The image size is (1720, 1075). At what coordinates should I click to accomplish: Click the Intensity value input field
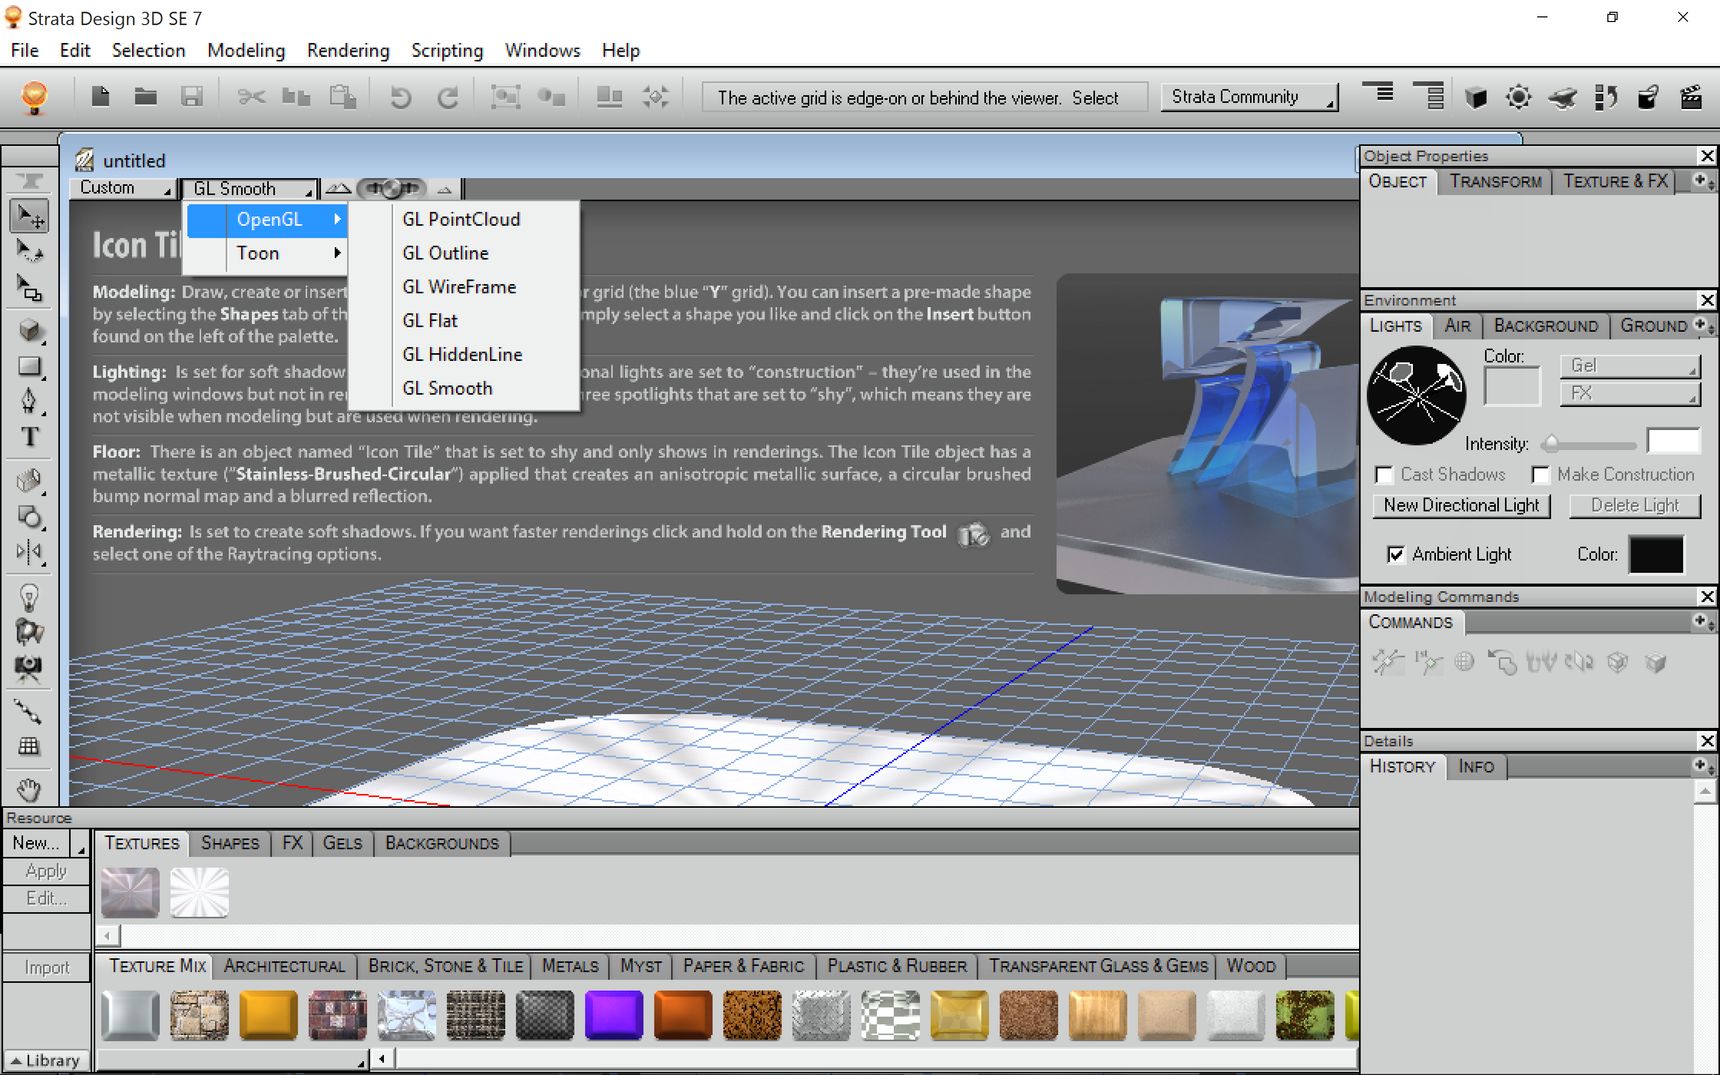1673,441
